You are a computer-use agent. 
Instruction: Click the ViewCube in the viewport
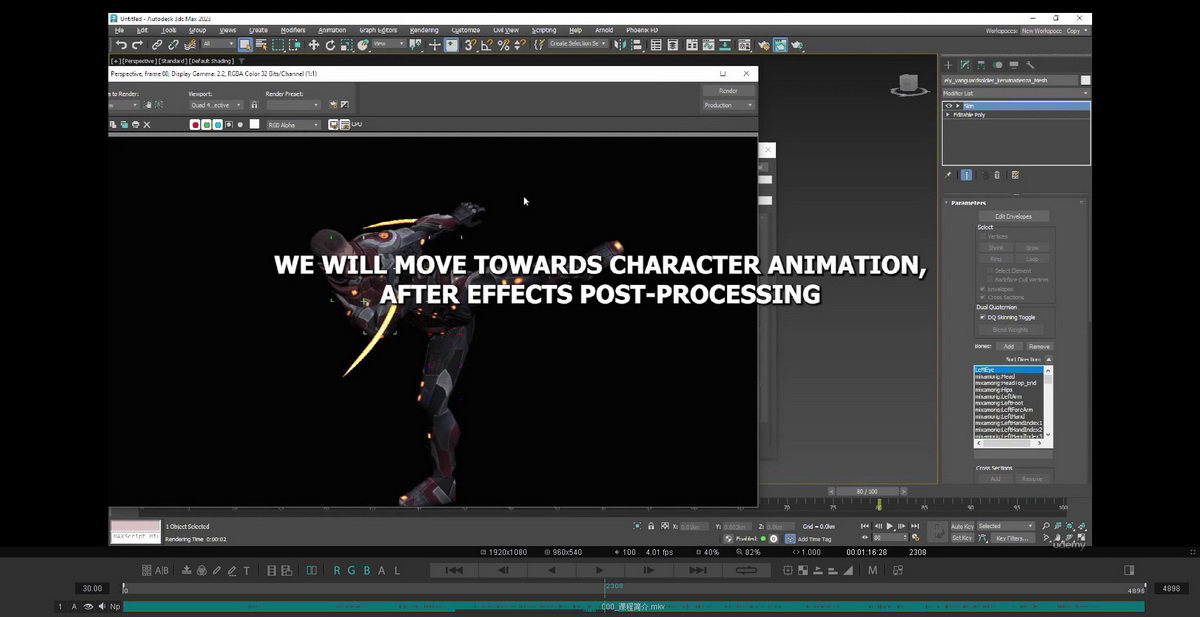pos(907,85)
